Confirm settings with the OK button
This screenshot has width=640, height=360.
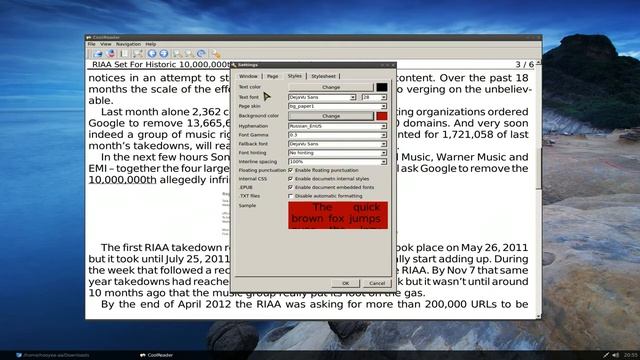click(x=345, y=283)
